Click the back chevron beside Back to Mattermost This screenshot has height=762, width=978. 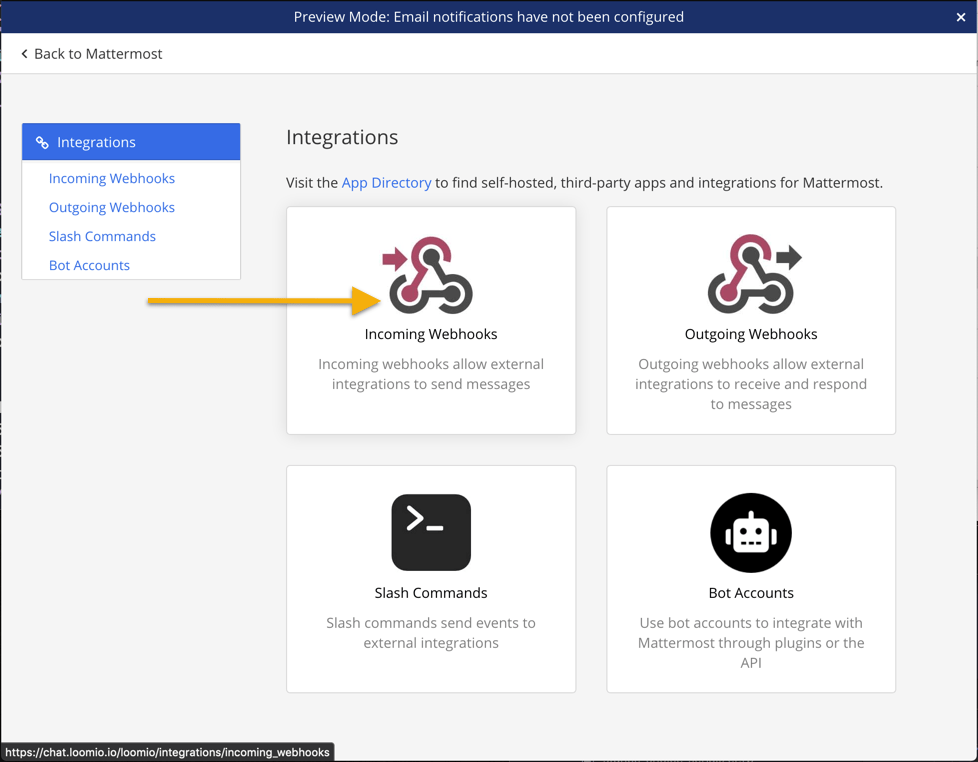click(x=24, y=54)
